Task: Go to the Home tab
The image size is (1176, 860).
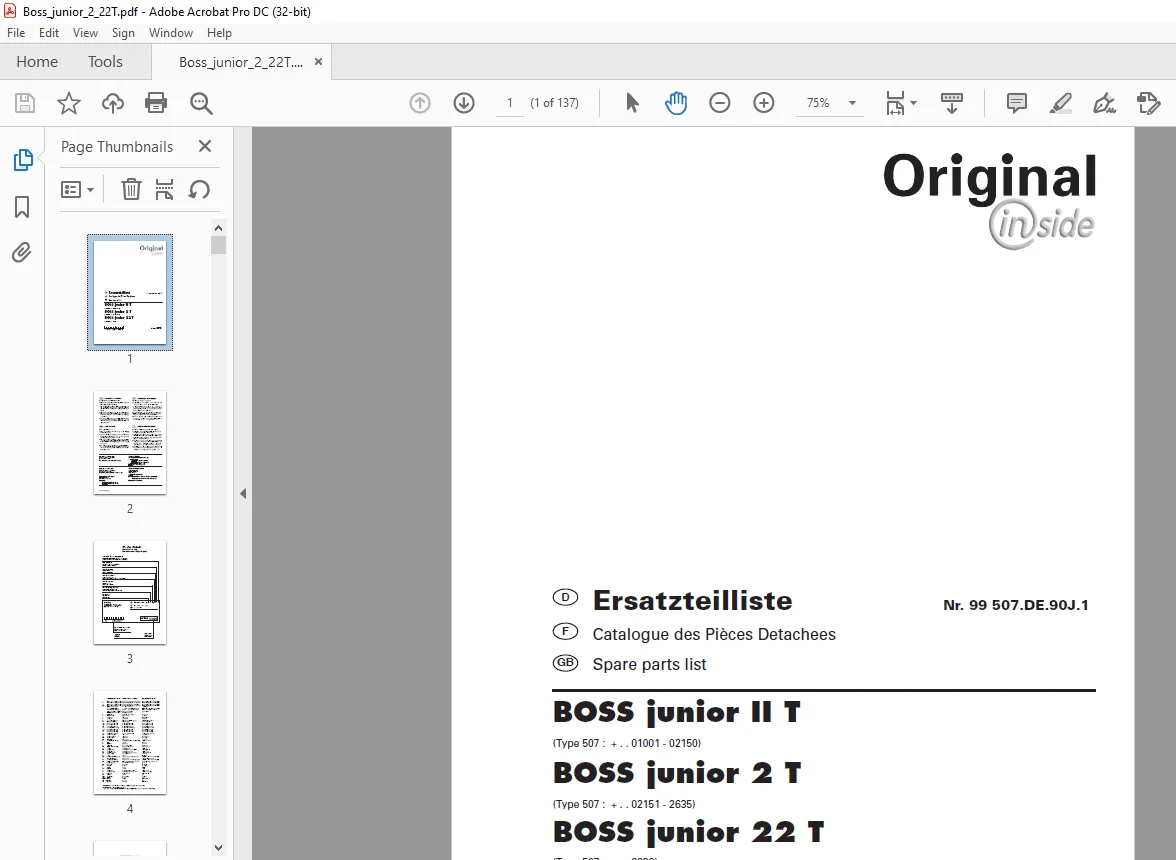Action: tap(37, 61)
